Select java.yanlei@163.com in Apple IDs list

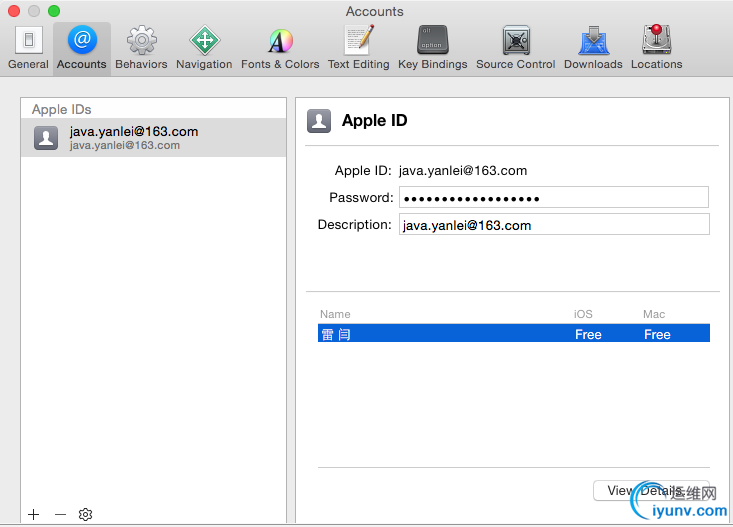pyautogui.click(x=153, y=137)
